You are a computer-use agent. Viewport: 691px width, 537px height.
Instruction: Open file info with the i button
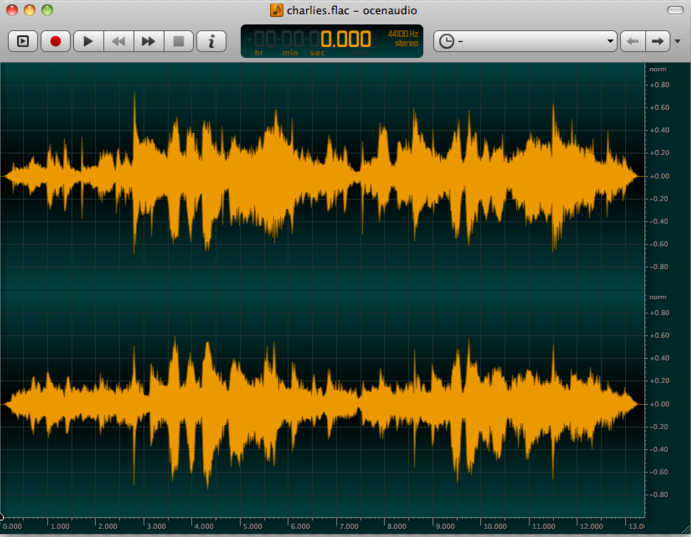click(212, 41)
